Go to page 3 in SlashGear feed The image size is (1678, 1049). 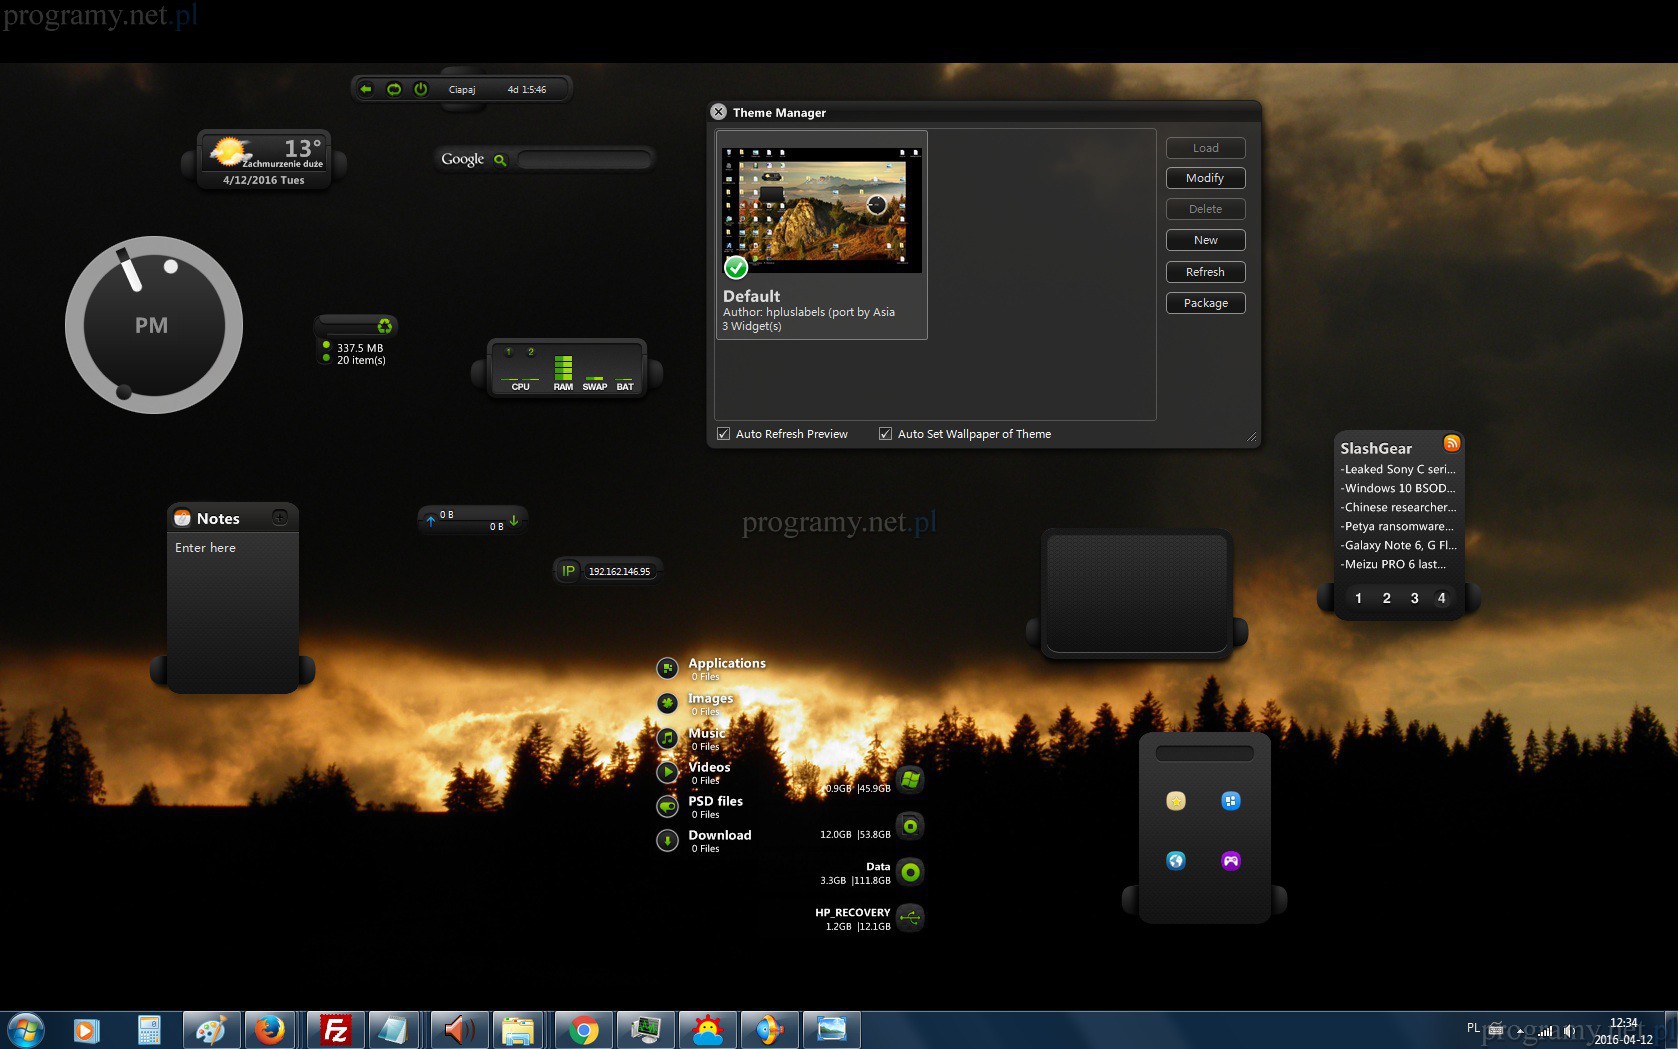(1414, 598)
